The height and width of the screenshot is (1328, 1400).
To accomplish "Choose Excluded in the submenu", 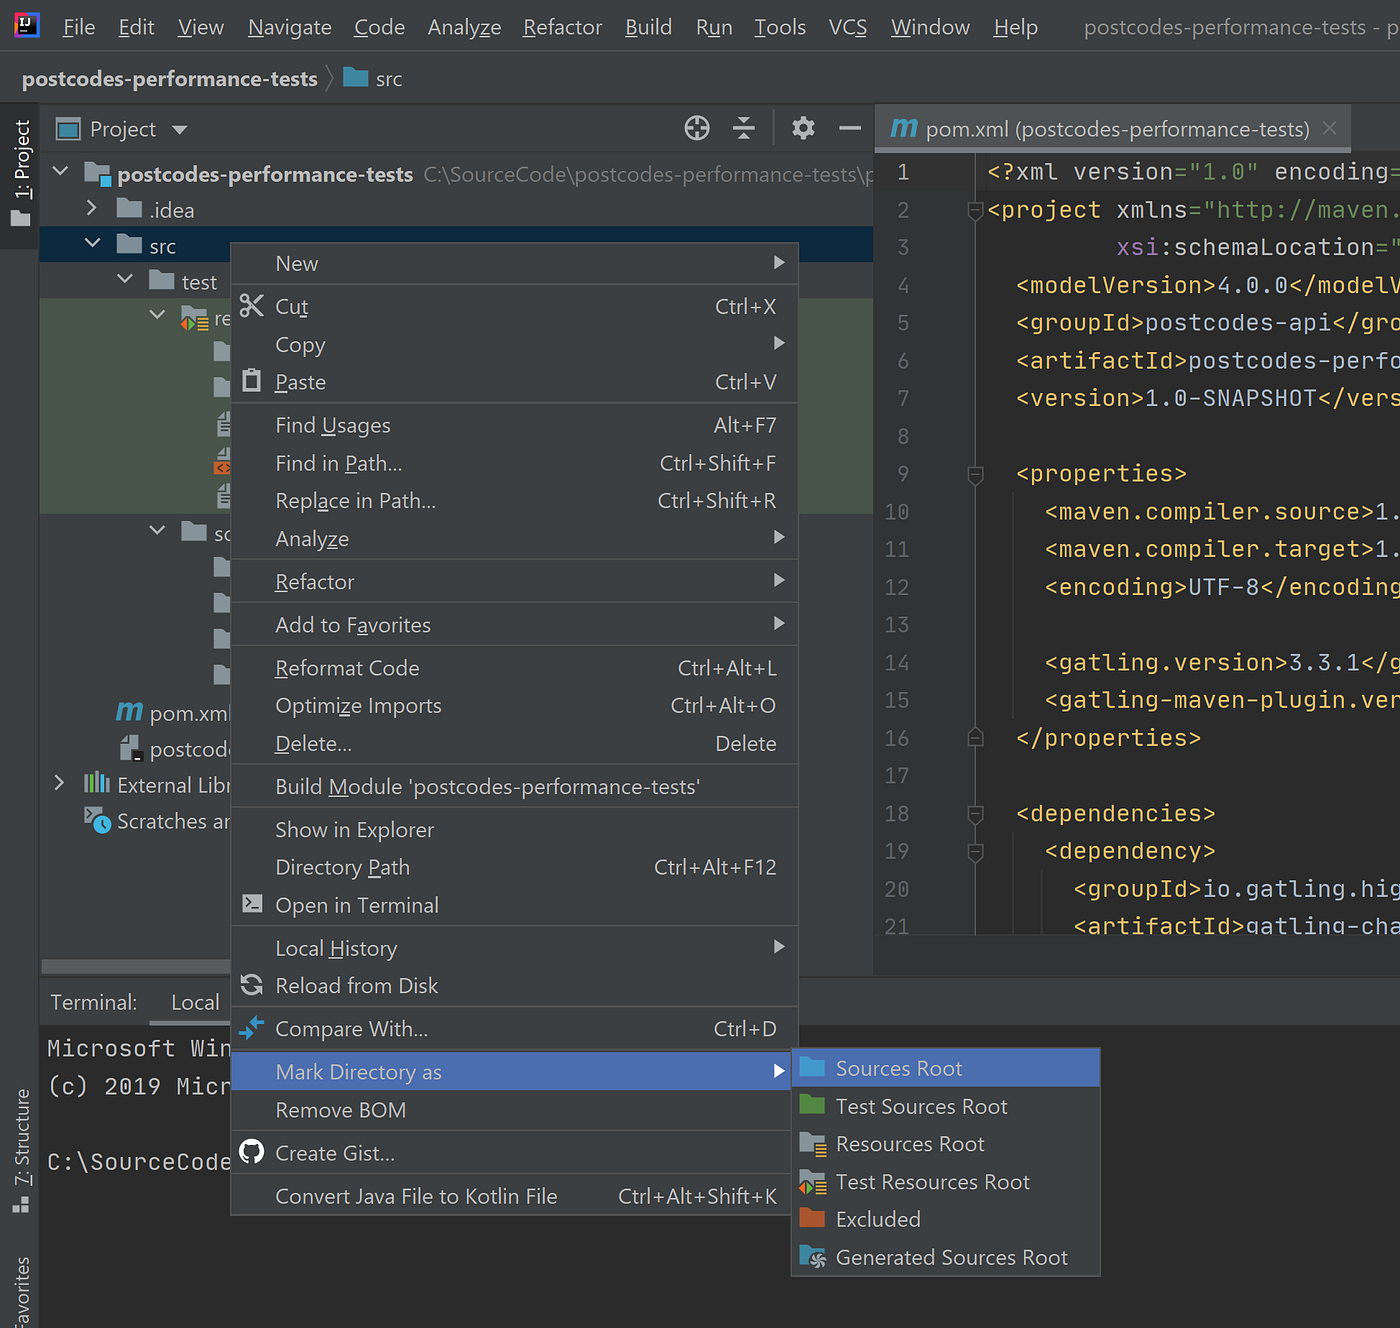I will (877, 1219).
